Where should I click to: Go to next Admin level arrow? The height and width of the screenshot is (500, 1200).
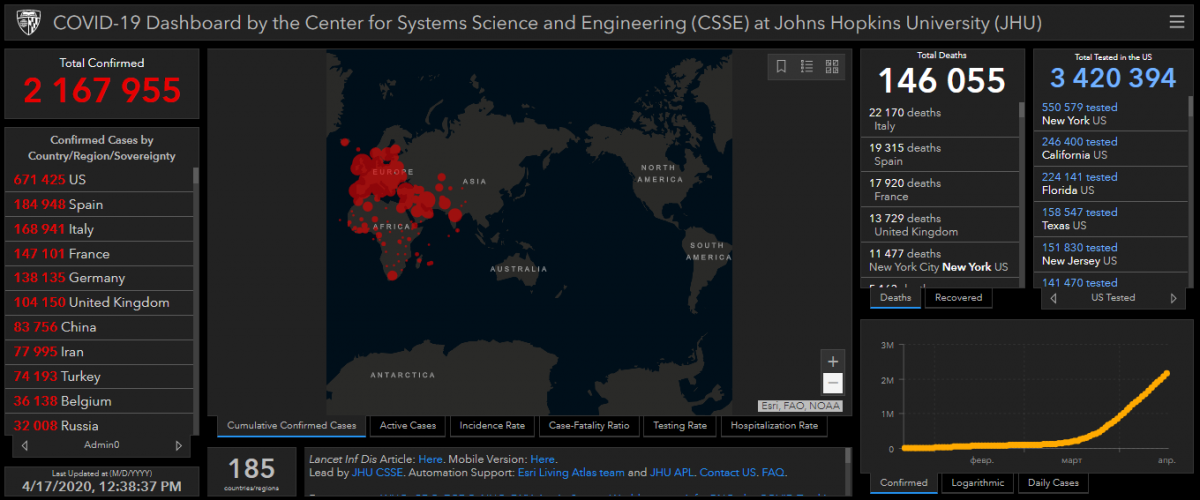tap(179, 445)
